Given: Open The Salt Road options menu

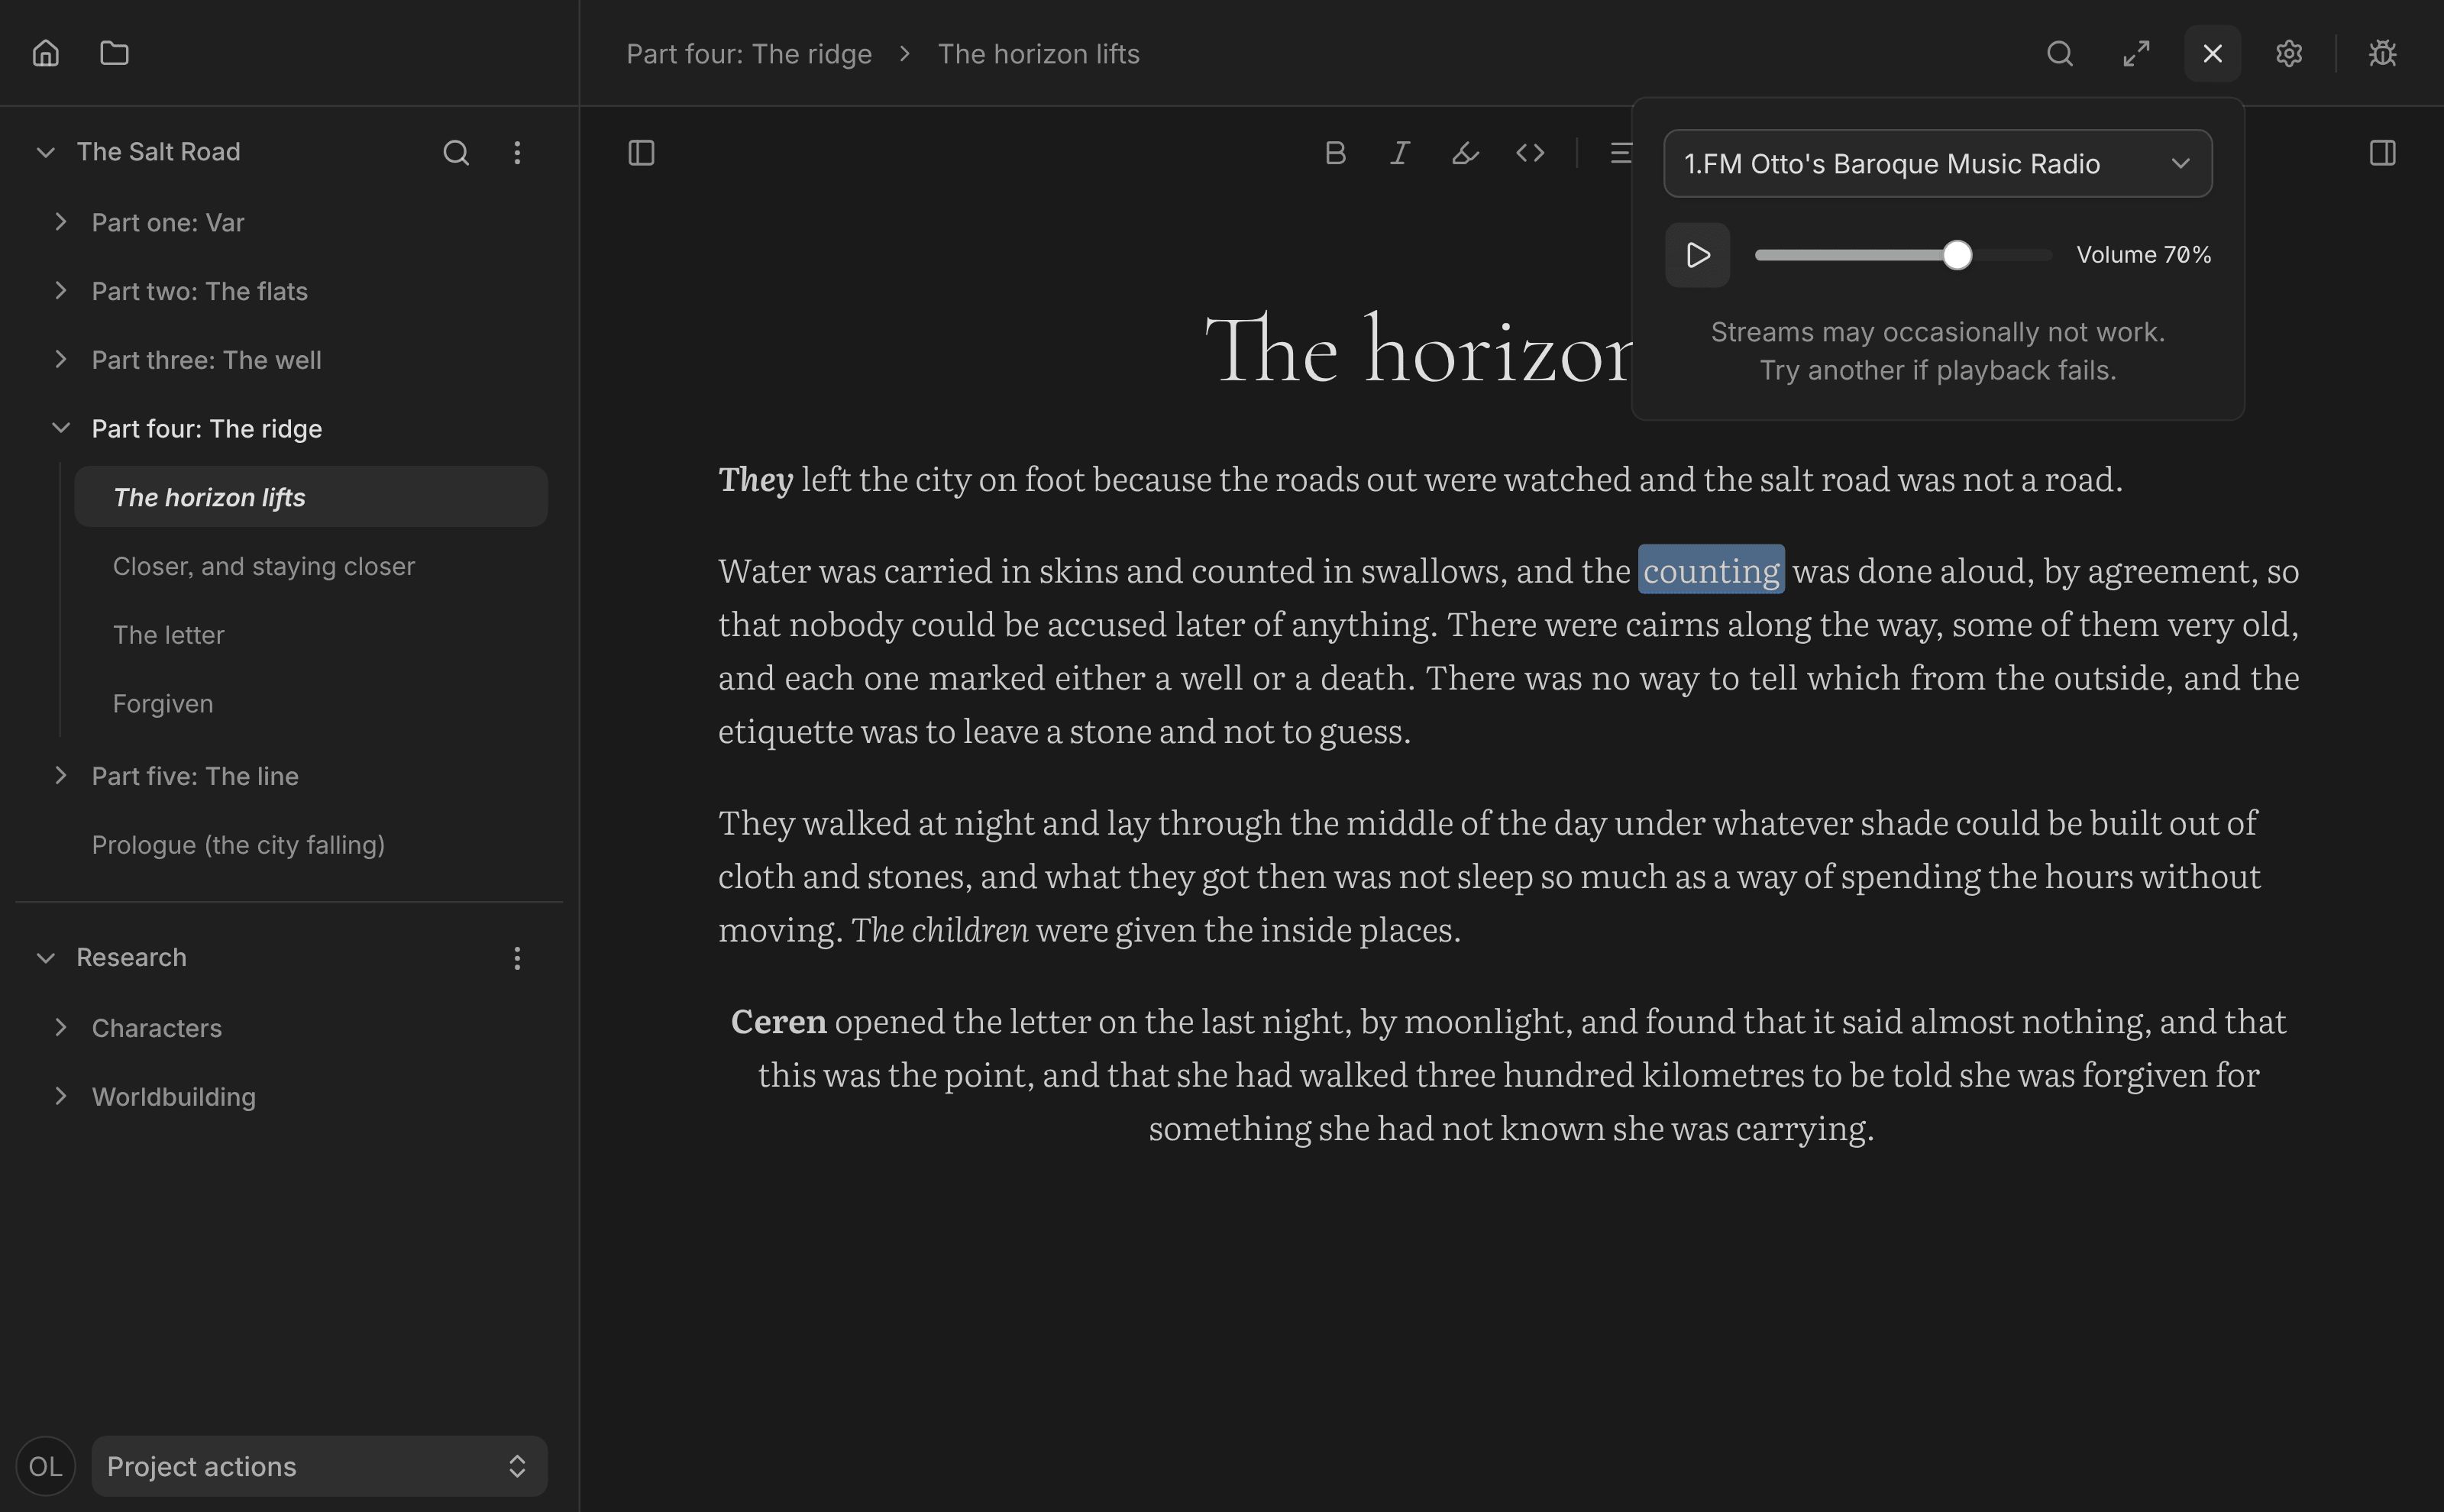Looking at the screenshot, I should point(517,152).
